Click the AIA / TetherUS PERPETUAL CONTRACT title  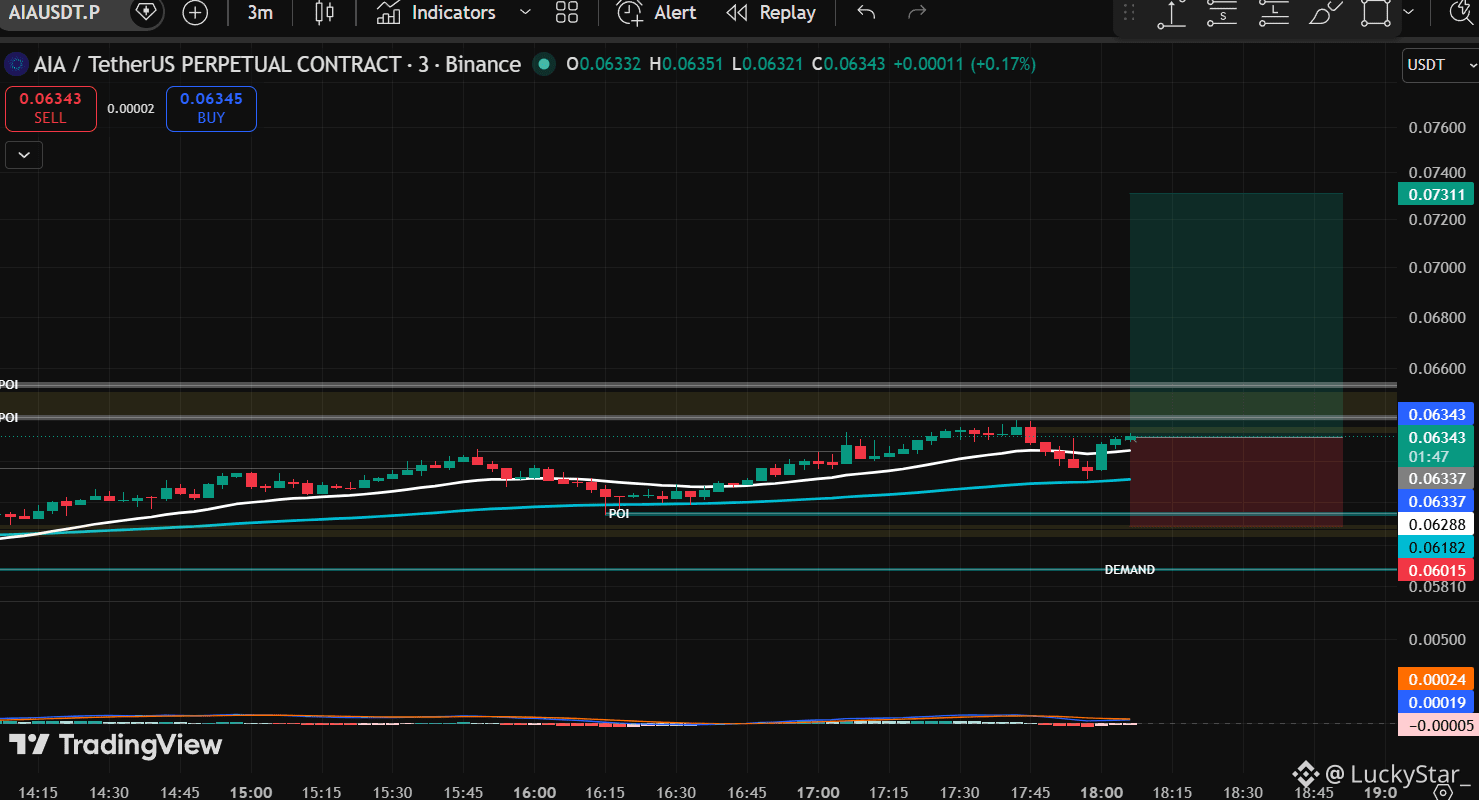tap(218, 65)
